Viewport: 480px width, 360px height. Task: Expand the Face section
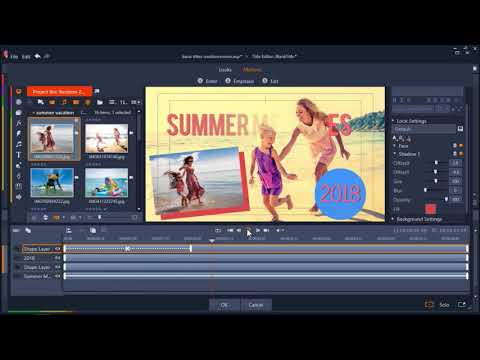point(394,146)
